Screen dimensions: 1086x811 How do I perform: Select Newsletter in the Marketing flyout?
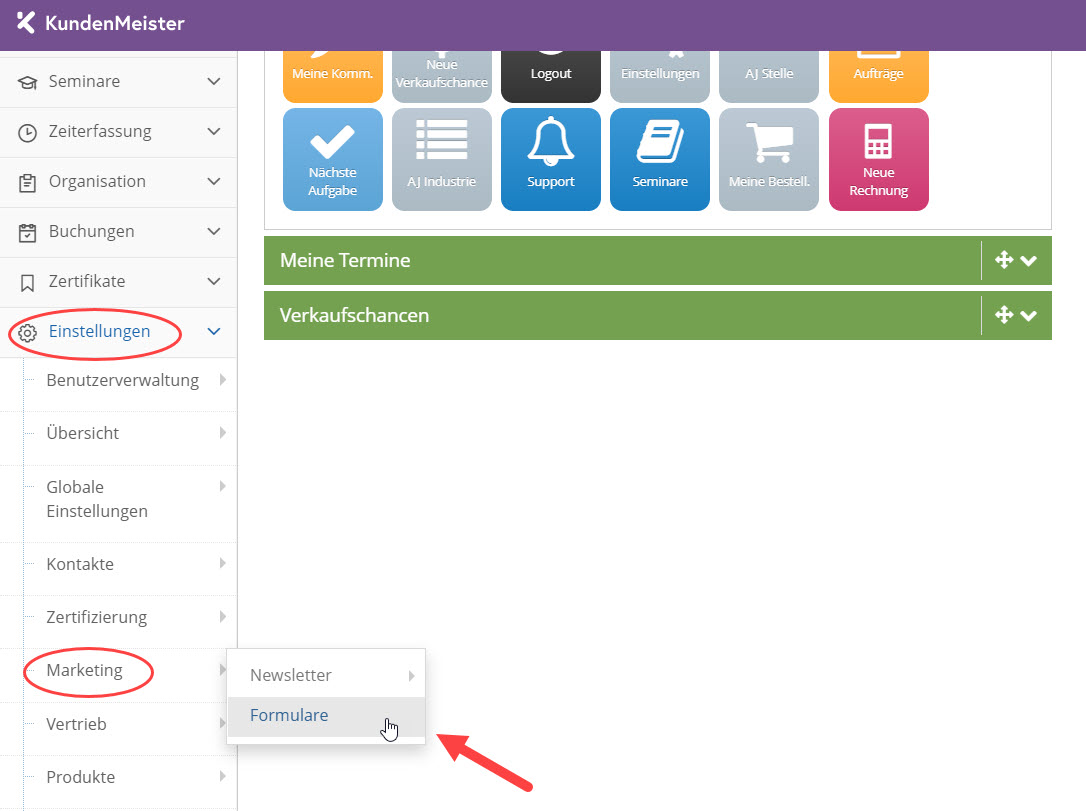coord(326,675)
